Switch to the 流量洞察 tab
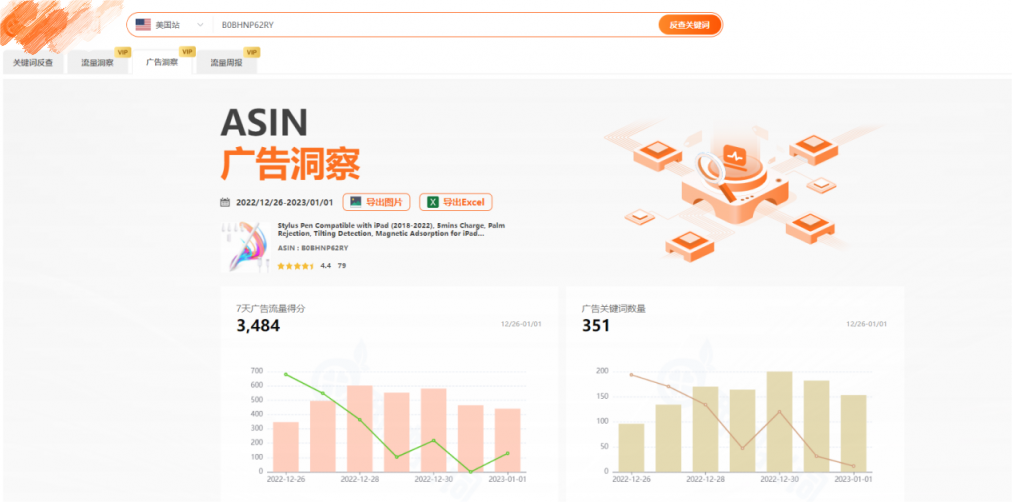The width and height of the screenshot is (1012, 502). (x=97, y=63)
